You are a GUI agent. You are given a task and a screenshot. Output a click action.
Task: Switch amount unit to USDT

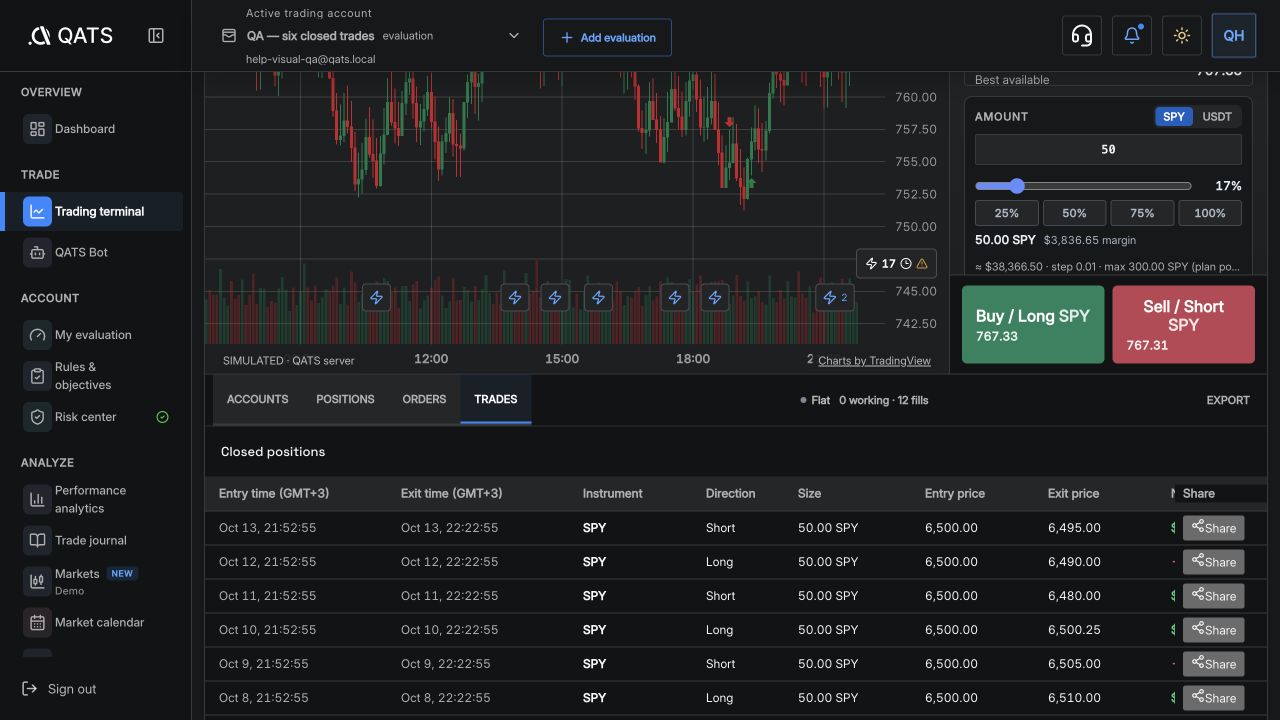pos(1217,117)
